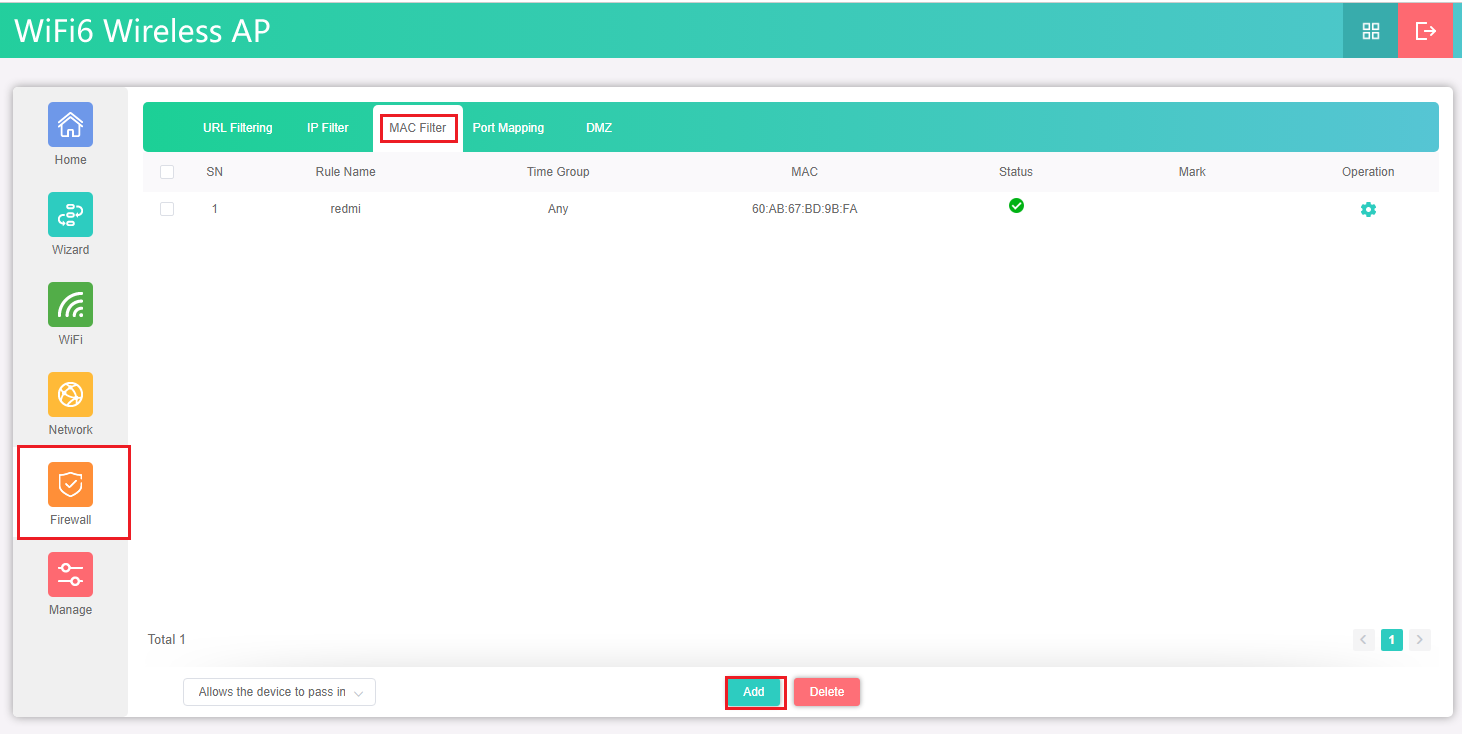The image size is (1462, 734).
Task: Check the redmi rule row checkbox
Action: [x=167, y=209]
